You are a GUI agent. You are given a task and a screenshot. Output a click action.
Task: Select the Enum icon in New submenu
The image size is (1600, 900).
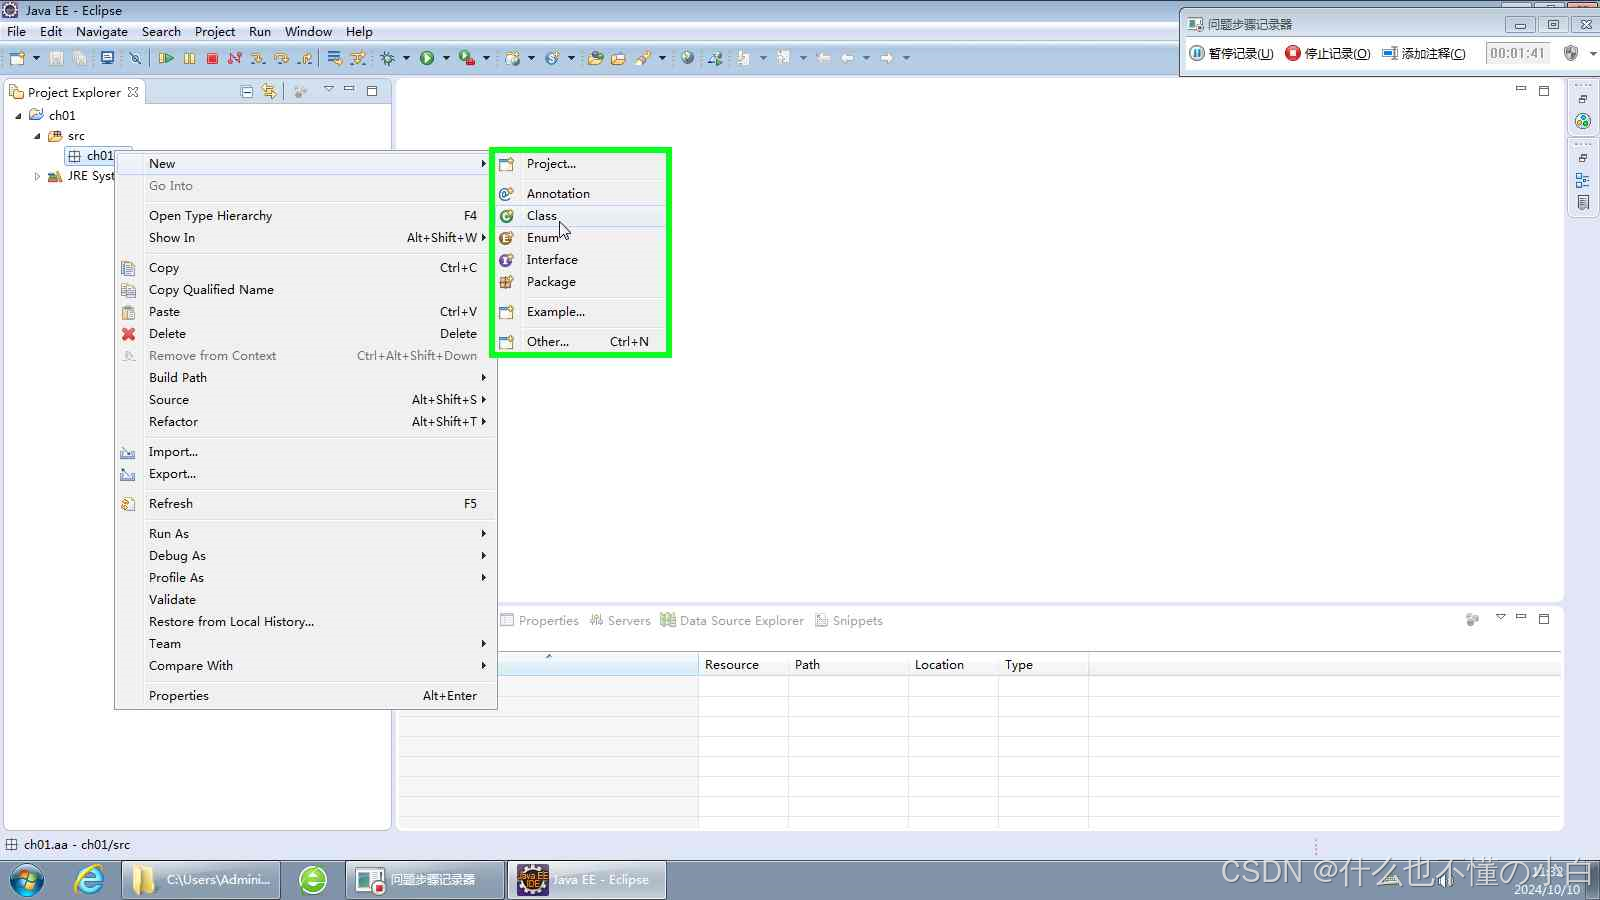[x=507, y=238]
